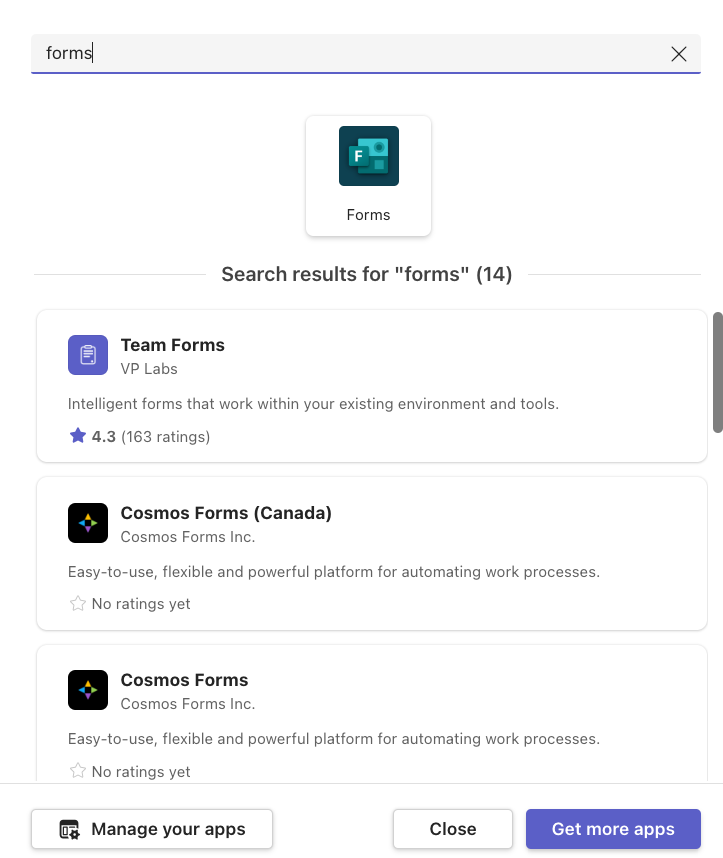Open the Cosmos Forms (Canada) title
The image size is (723, 858).
226,513
